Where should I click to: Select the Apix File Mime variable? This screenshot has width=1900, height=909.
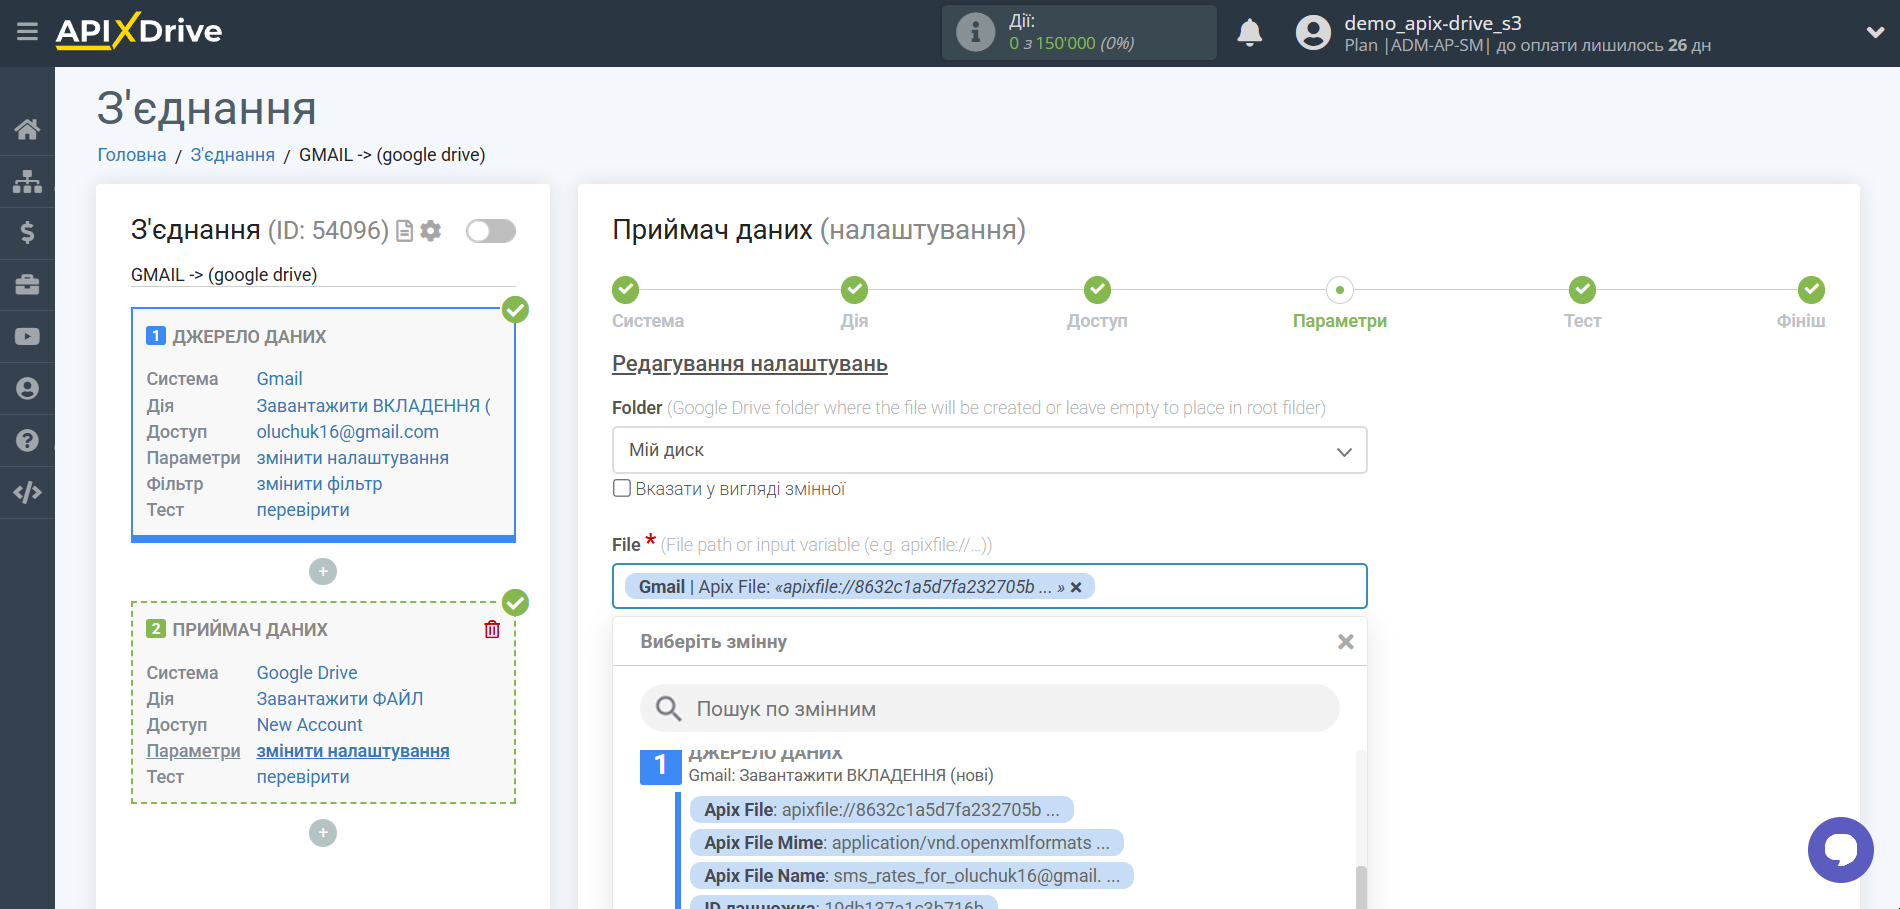[906, 843]
